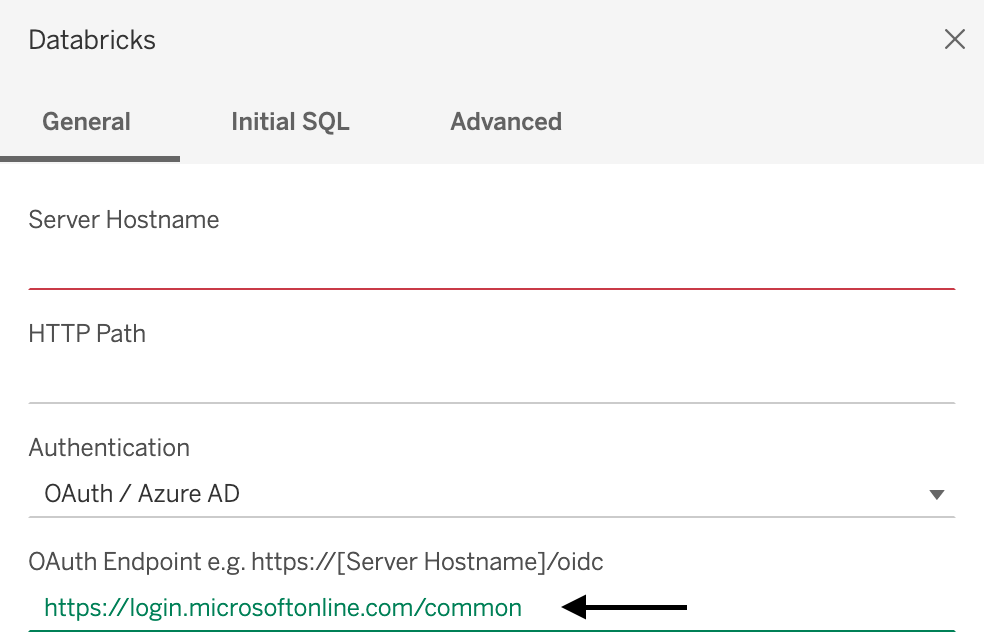Click the gray underline beneath HTTP Path
This screenshot has width=984, height=644.
point(490,402)
